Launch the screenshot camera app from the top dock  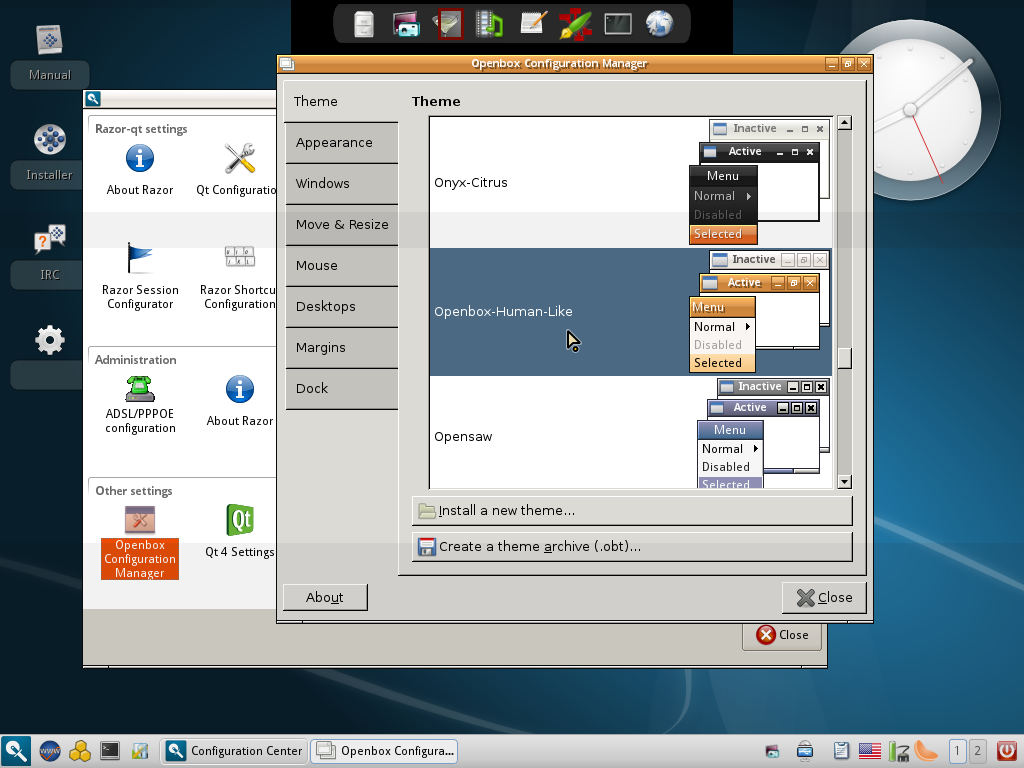[x=406, y=24]
